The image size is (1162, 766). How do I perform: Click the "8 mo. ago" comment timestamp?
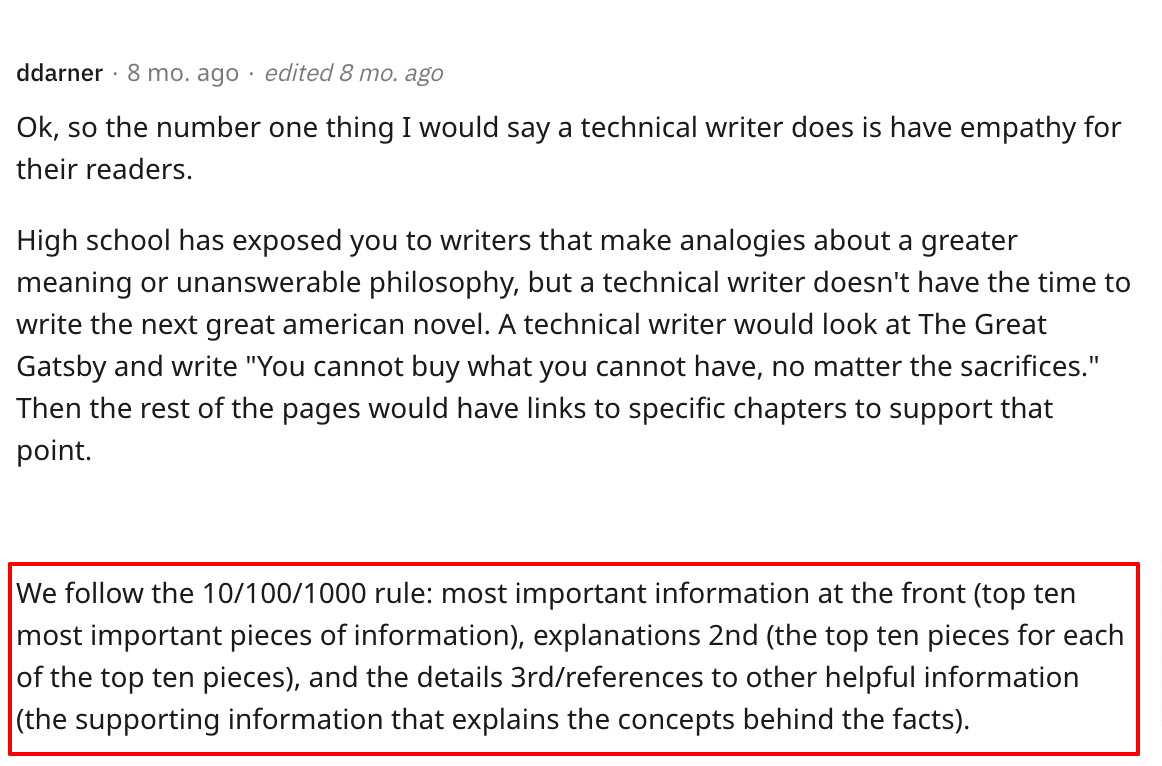182,73
